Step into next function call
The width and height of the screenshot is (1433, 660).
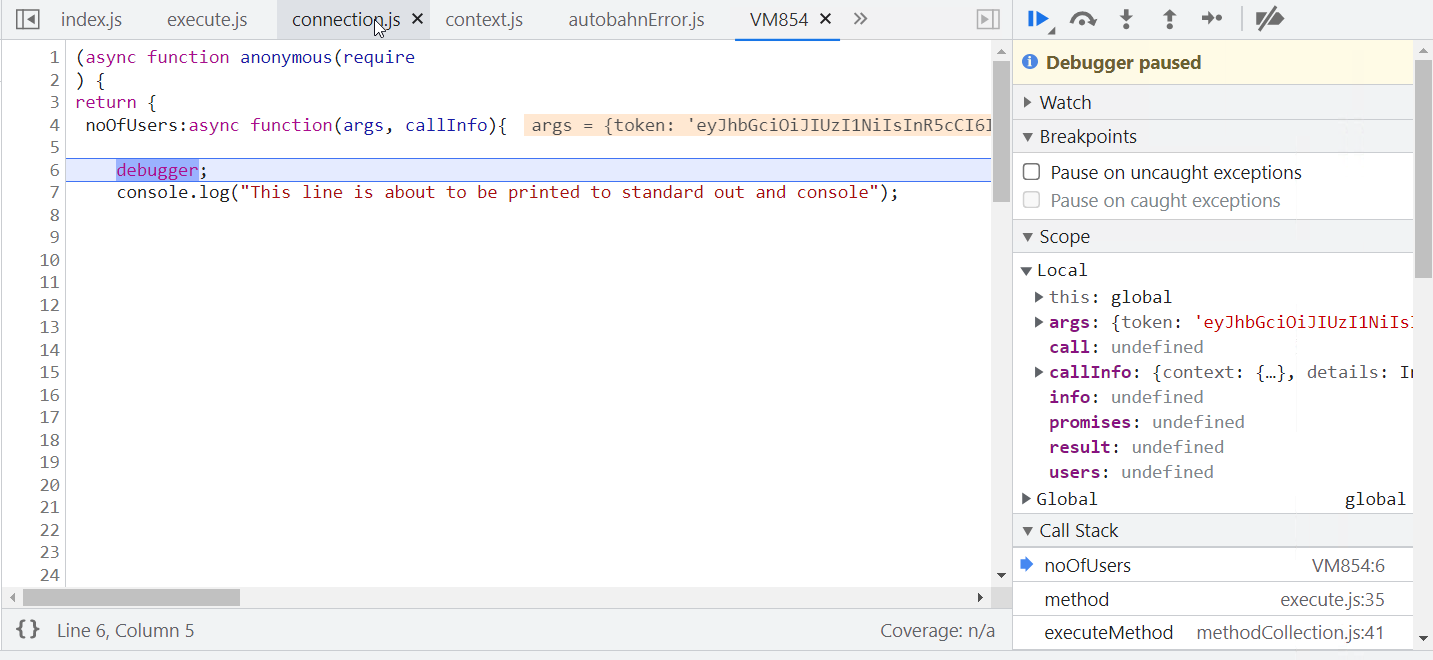point(1127,19)
